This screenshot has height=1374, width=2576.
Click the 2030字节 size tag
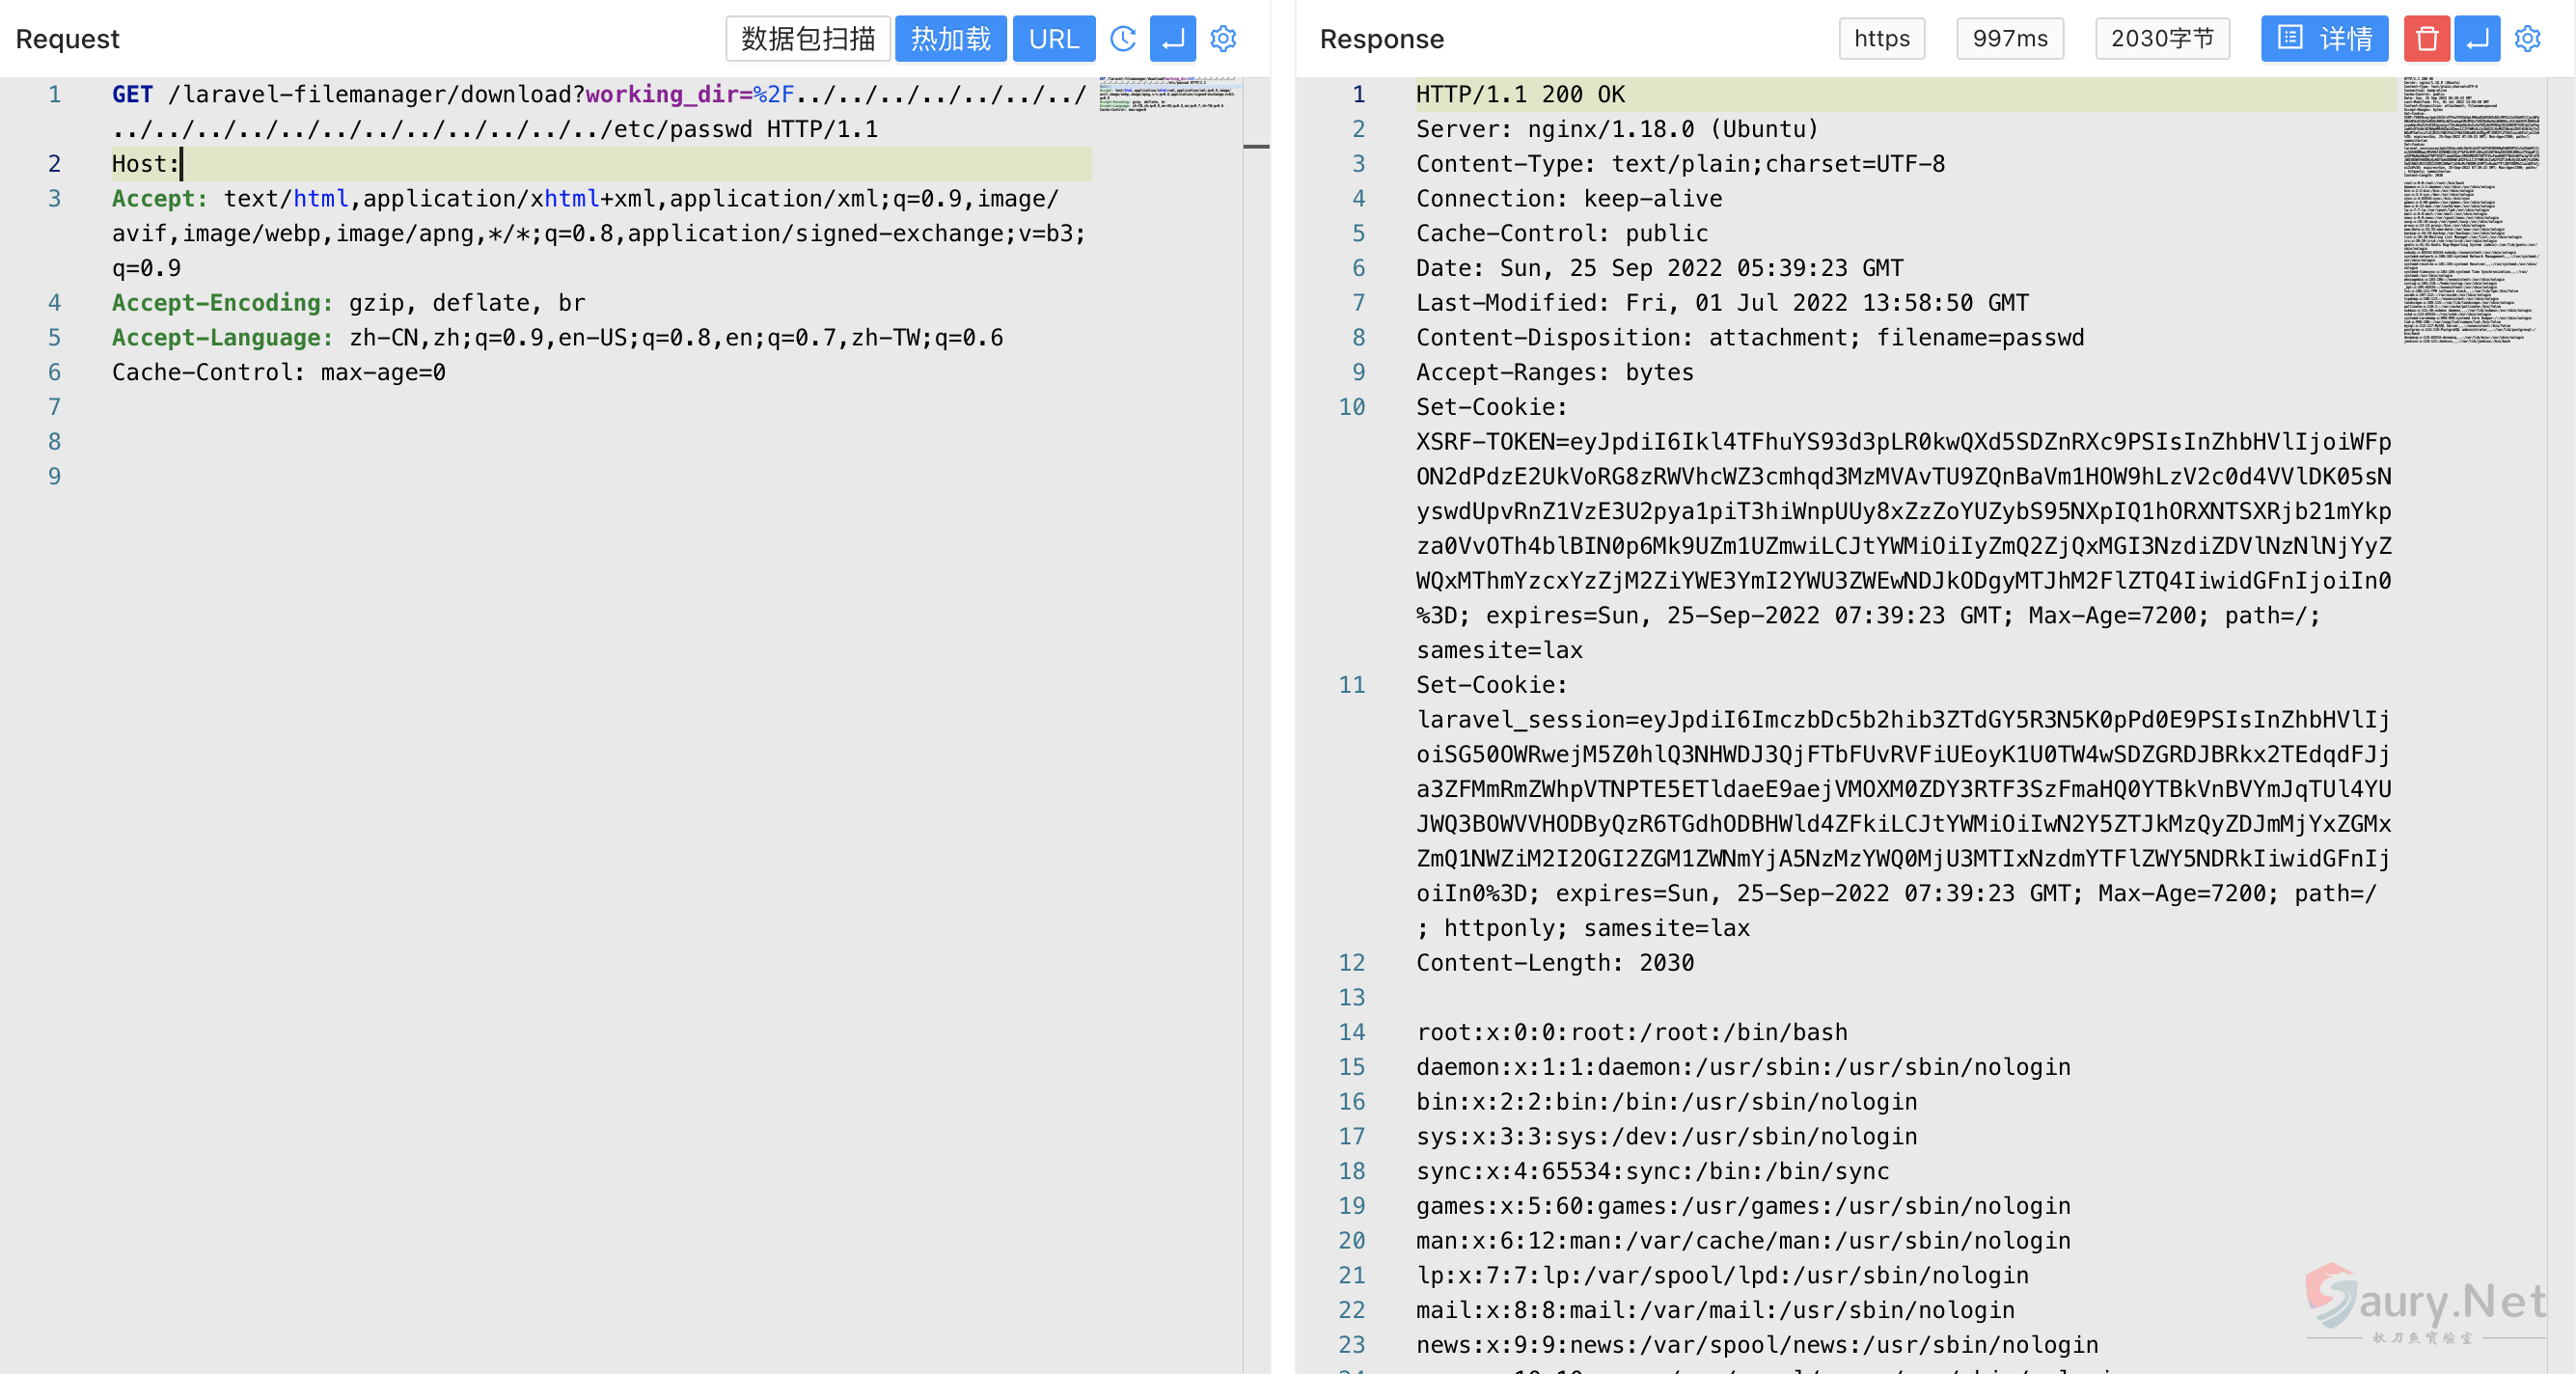coord(2162,39)
